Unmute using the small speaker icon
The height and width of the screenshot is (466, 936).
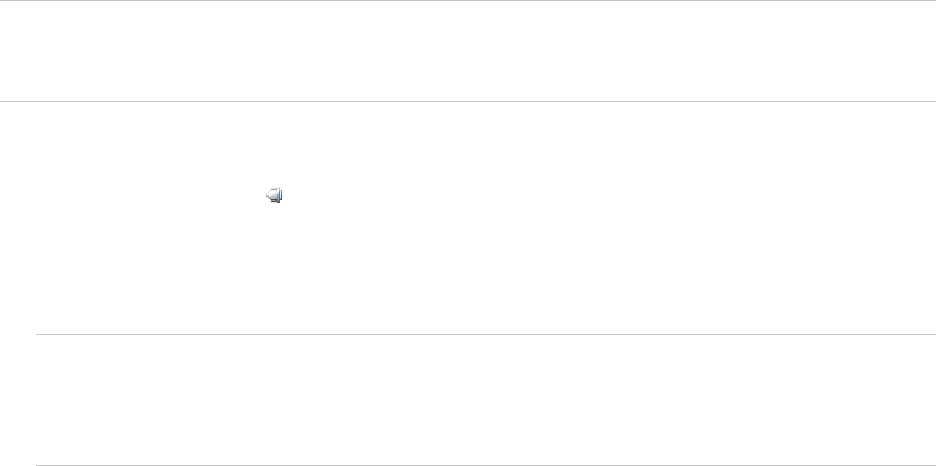(x=275, y=197)
